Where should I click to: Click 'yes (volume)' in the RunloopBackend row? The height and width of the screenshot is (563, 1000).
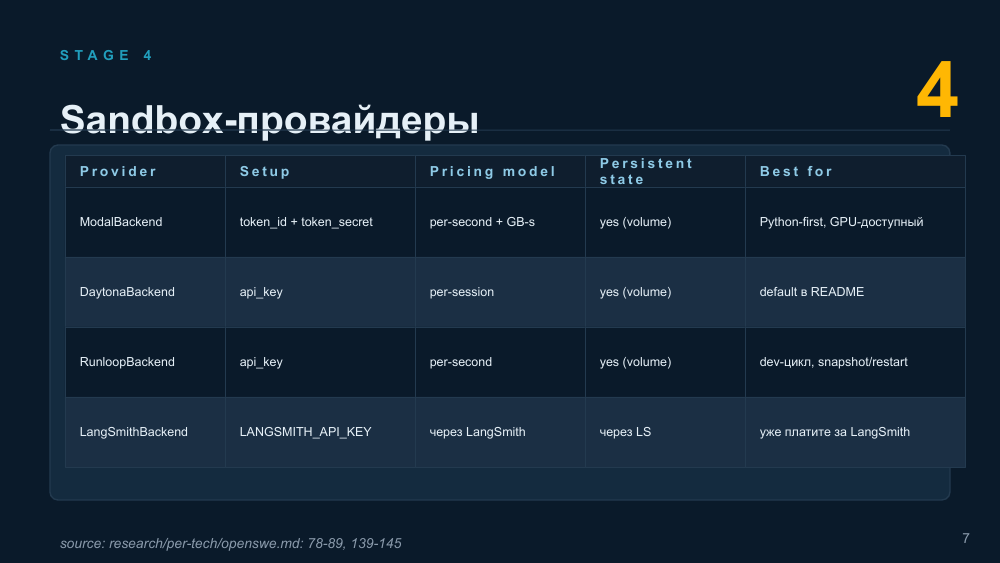(x=665, y=363)
